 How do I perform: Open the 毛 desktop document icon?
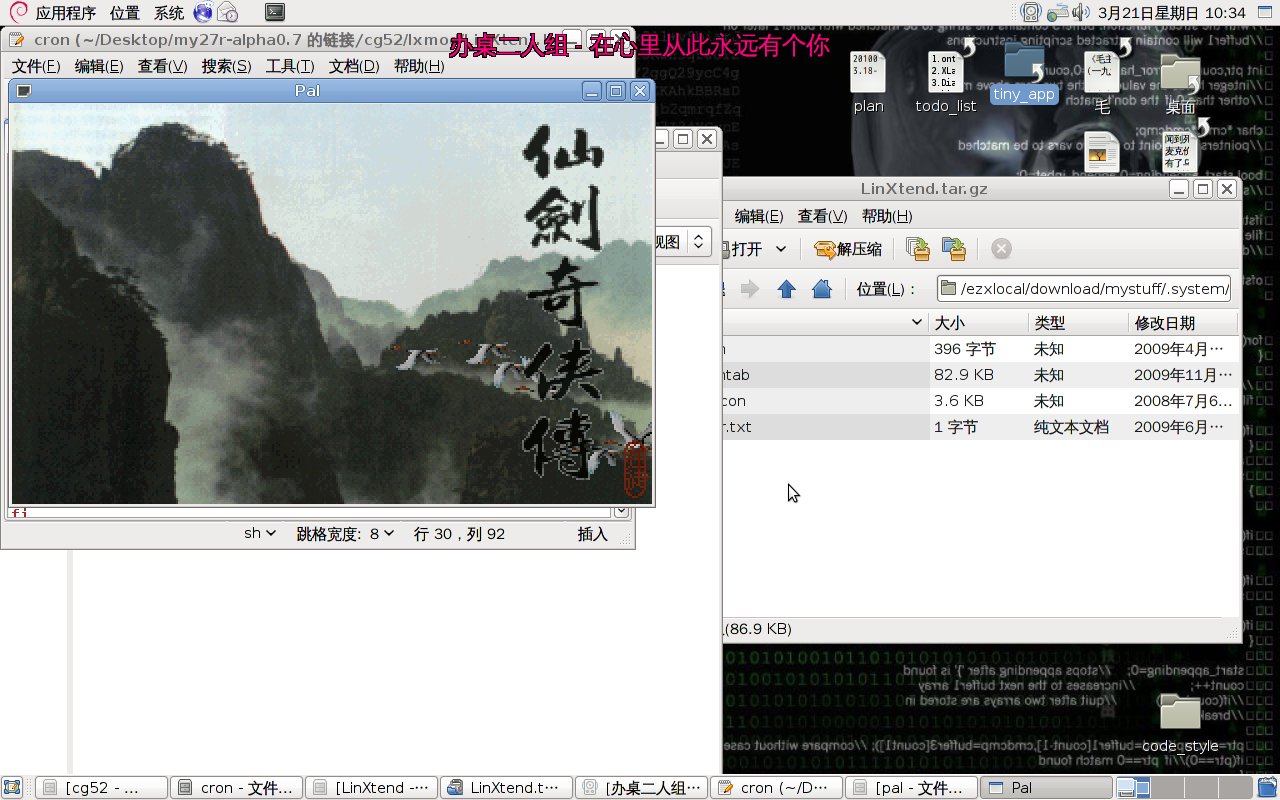click(1102, 82)
